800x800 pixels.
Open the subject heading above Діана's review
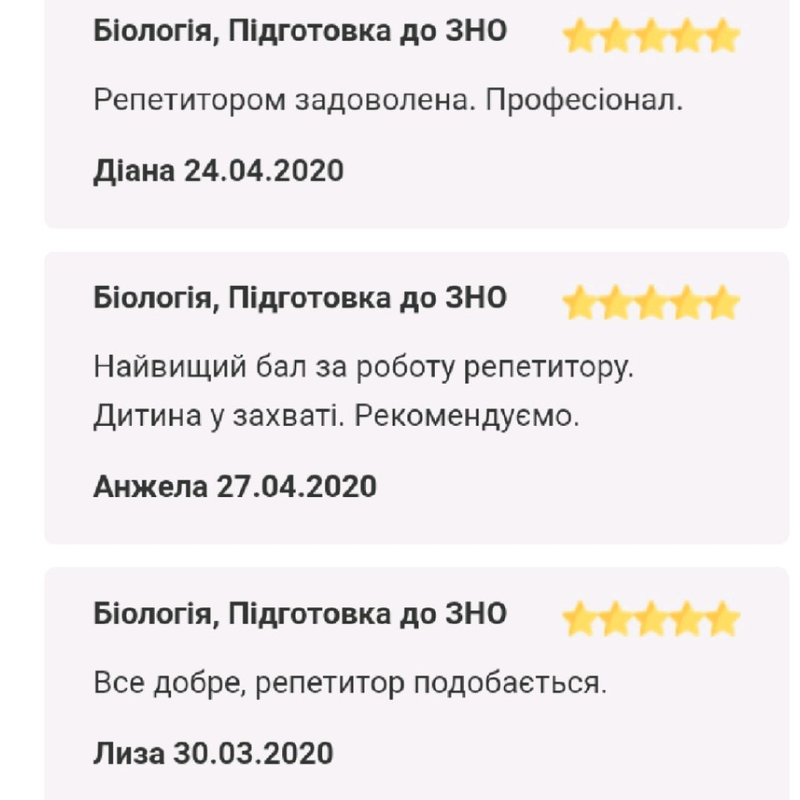pyautogui.click(x=300, y=31)
